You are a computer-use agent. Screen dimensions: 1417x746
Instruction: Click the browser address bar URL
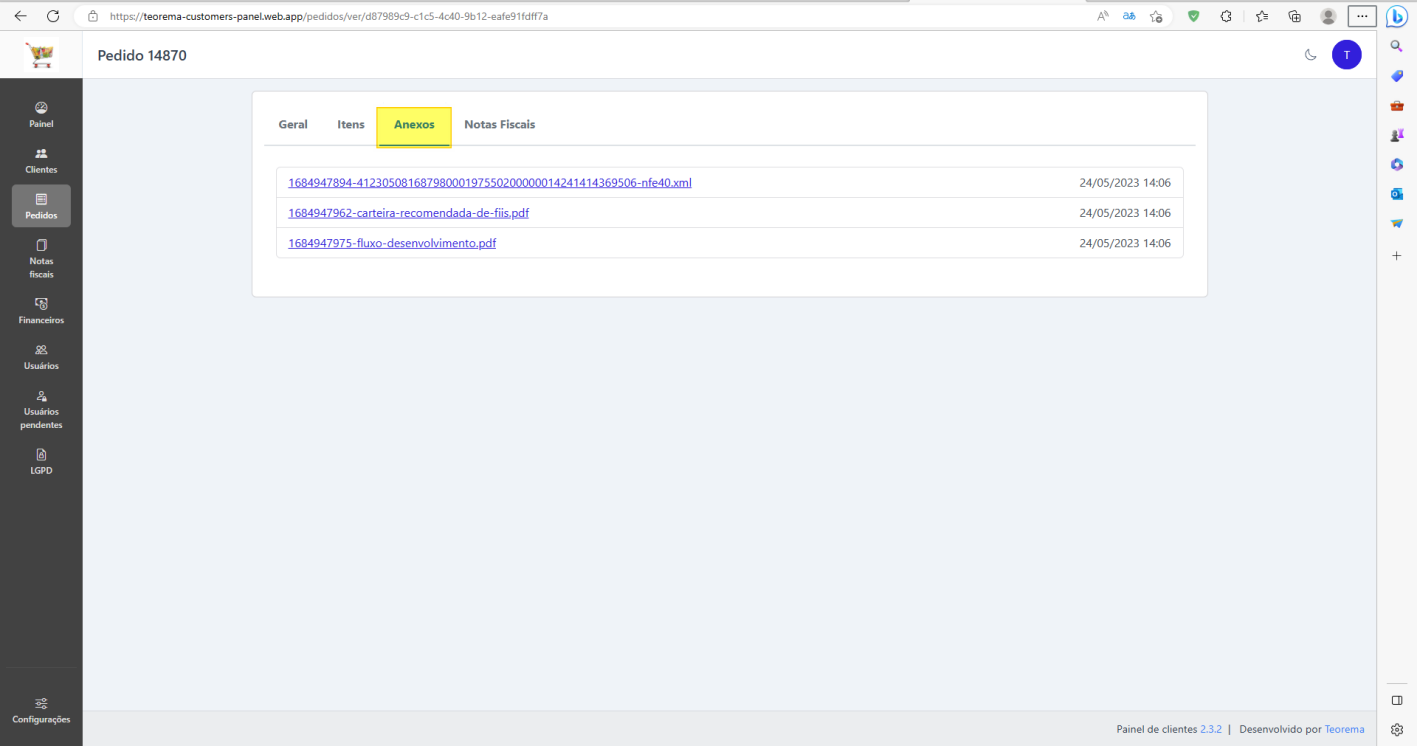(328, 16)
